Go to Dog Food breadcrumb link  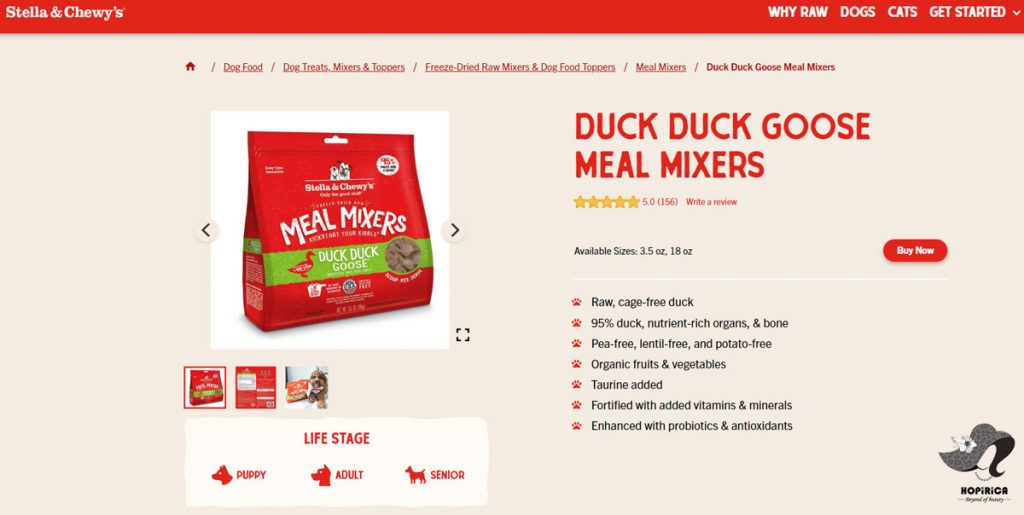[243, 67]
